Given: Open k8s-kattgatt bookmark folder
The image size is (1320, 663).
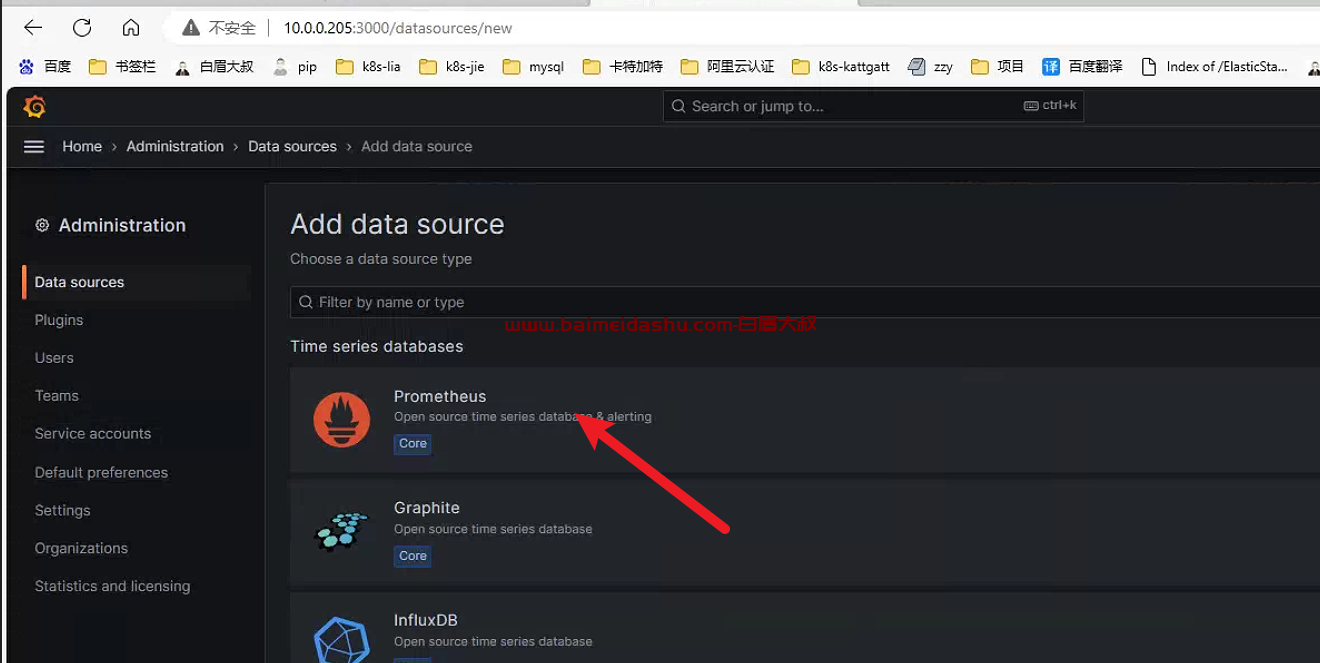Looking at the screenshot, I should pyautogui.click(x=841, y=67).
